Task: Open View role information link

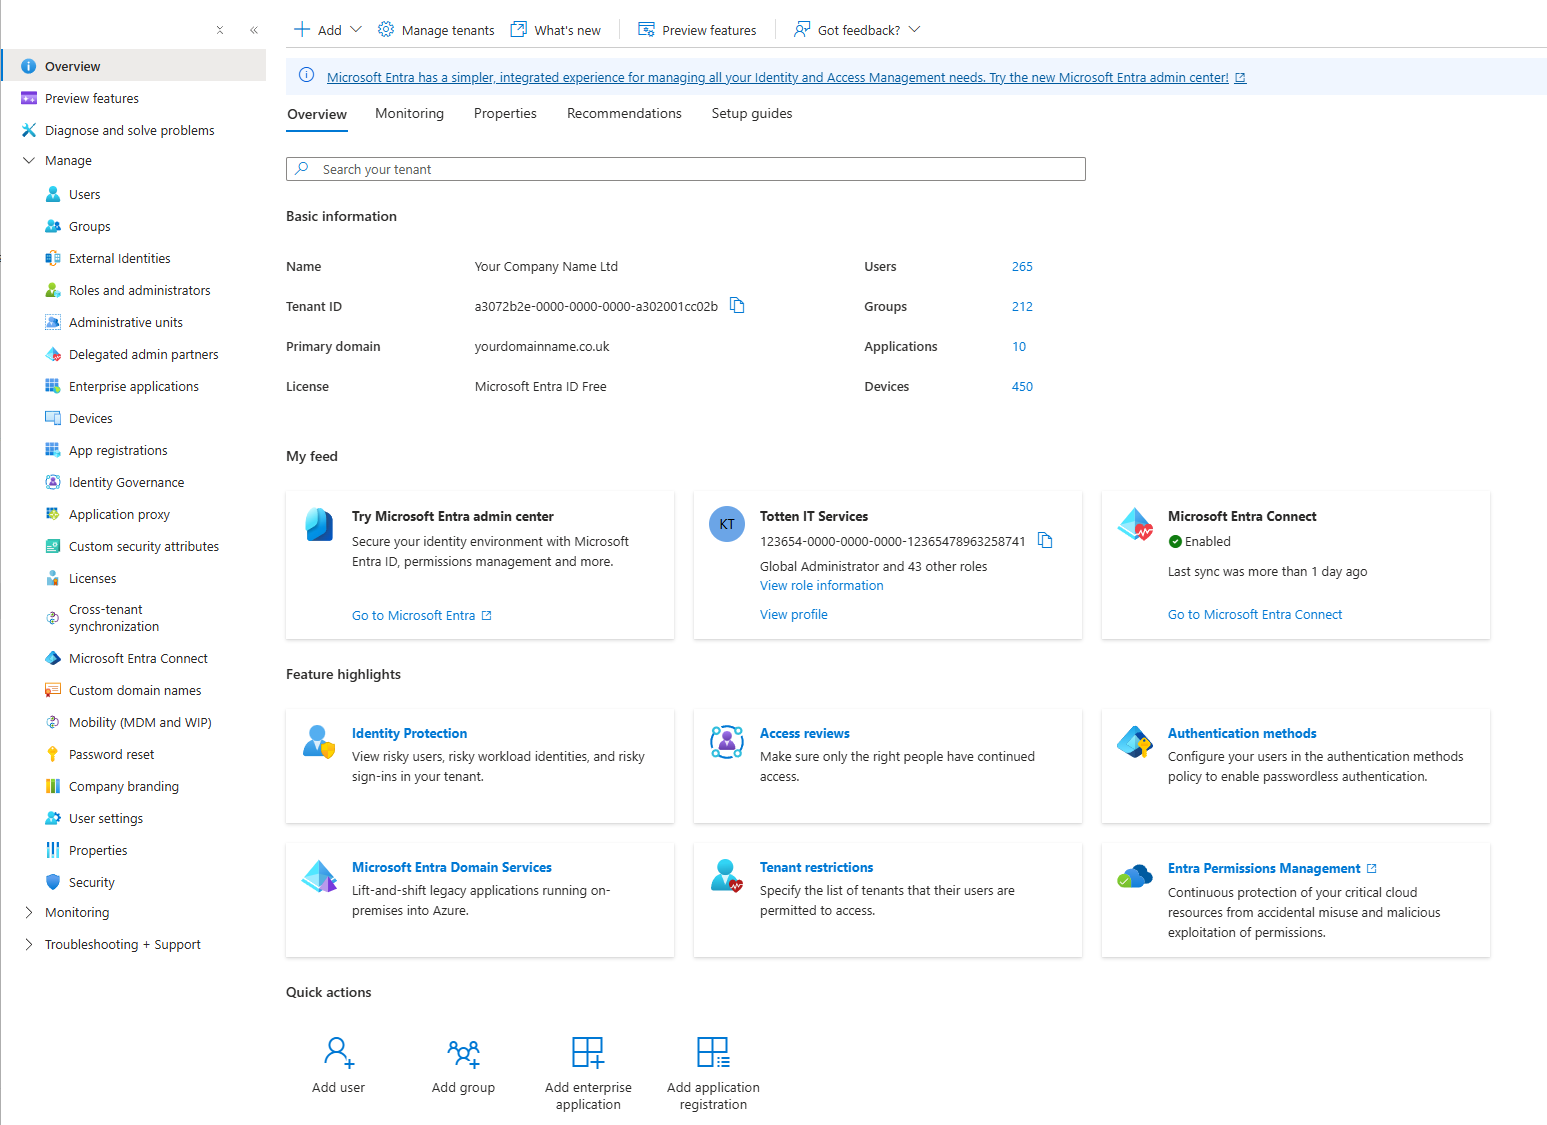Action: pos(821,585)
